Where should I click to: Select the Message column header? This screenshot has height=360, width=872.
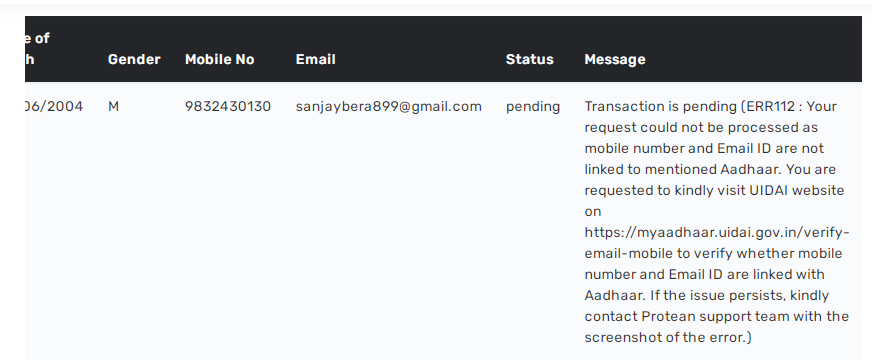(x=615, y=60)
